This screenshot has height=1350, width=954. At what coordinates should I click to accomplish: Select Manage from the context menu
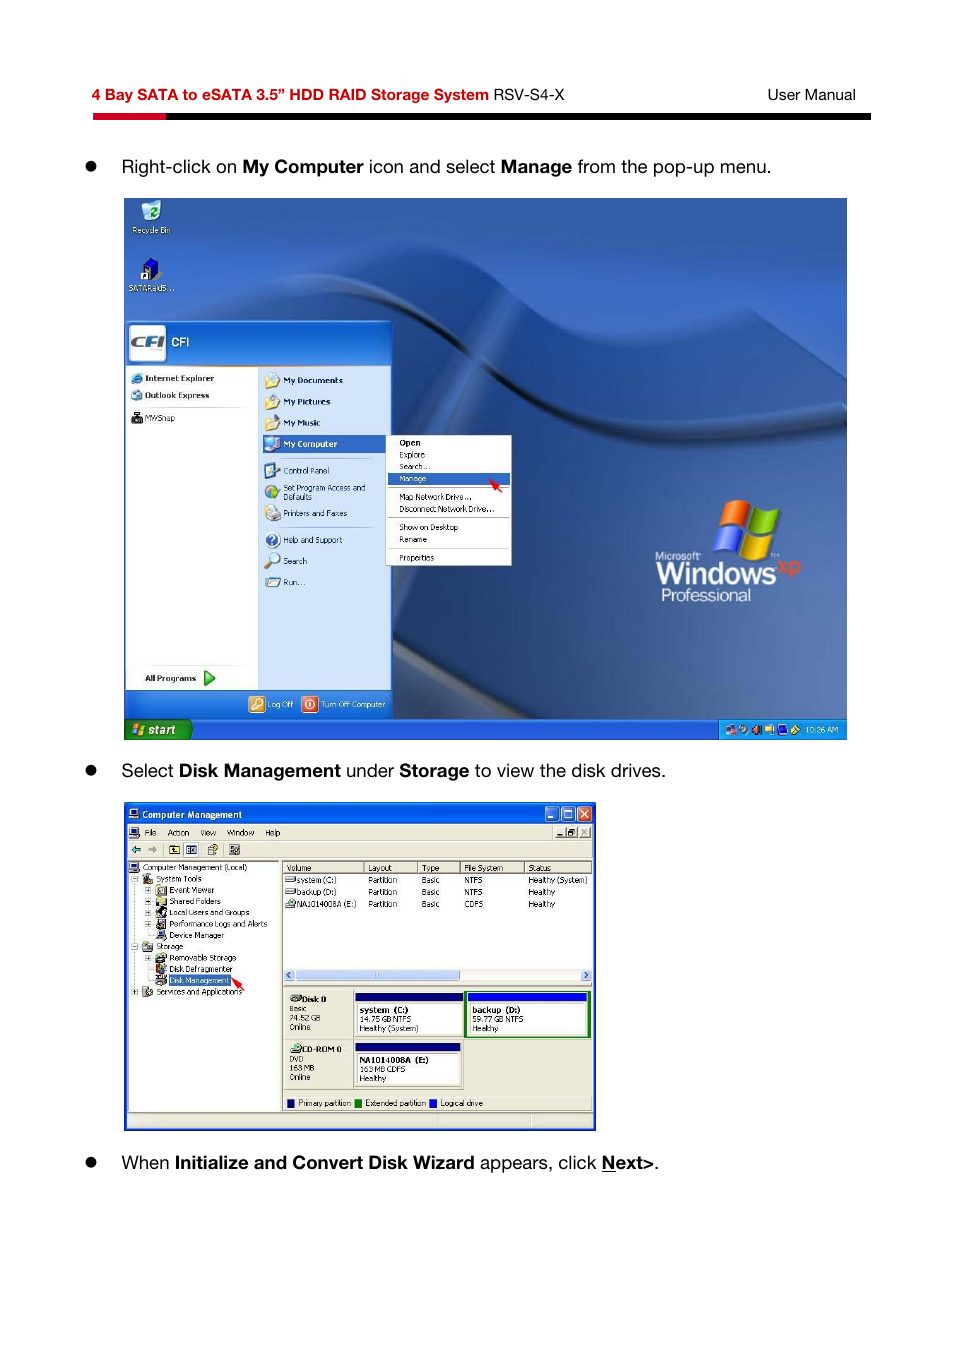[448, 479]
